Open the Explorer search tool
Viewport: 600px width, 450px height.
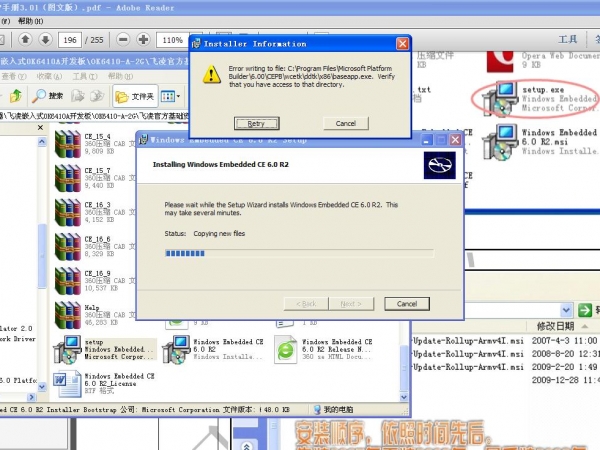pyautogui.click(x=48, y=96)
